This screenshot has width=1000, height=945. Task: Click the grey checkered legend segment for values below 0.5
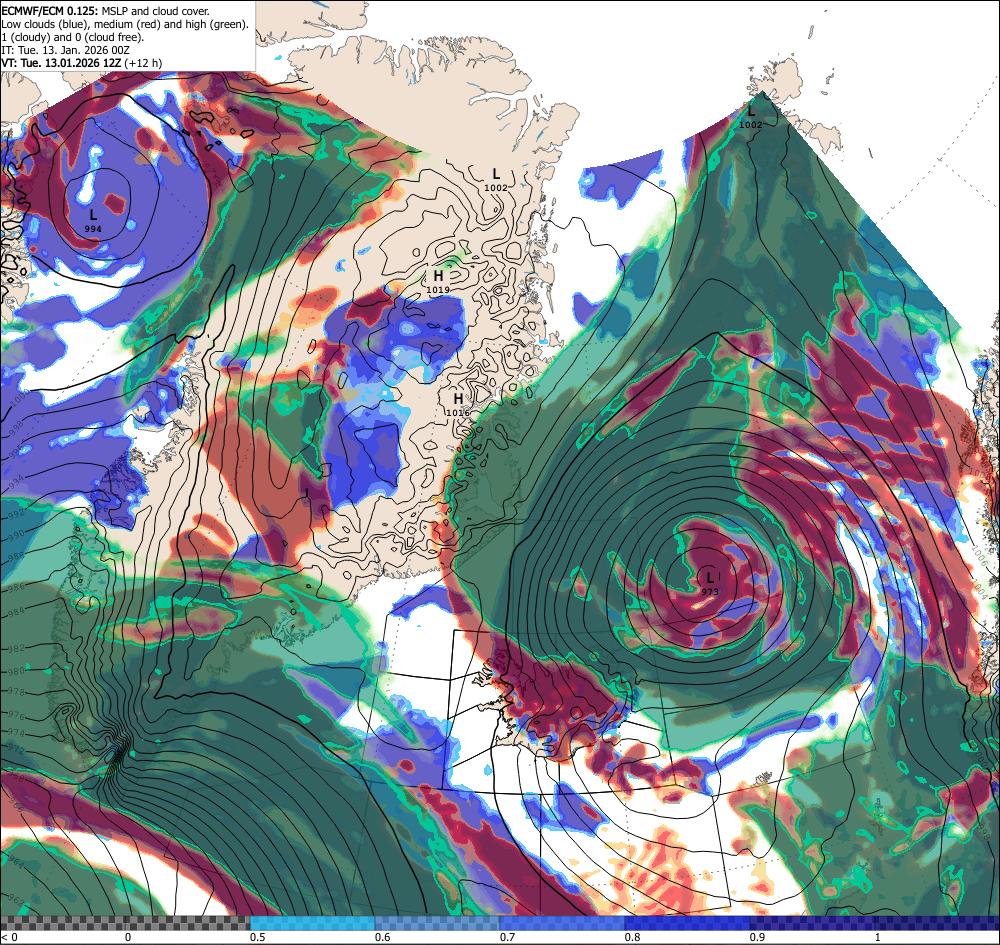click(125, 923)
